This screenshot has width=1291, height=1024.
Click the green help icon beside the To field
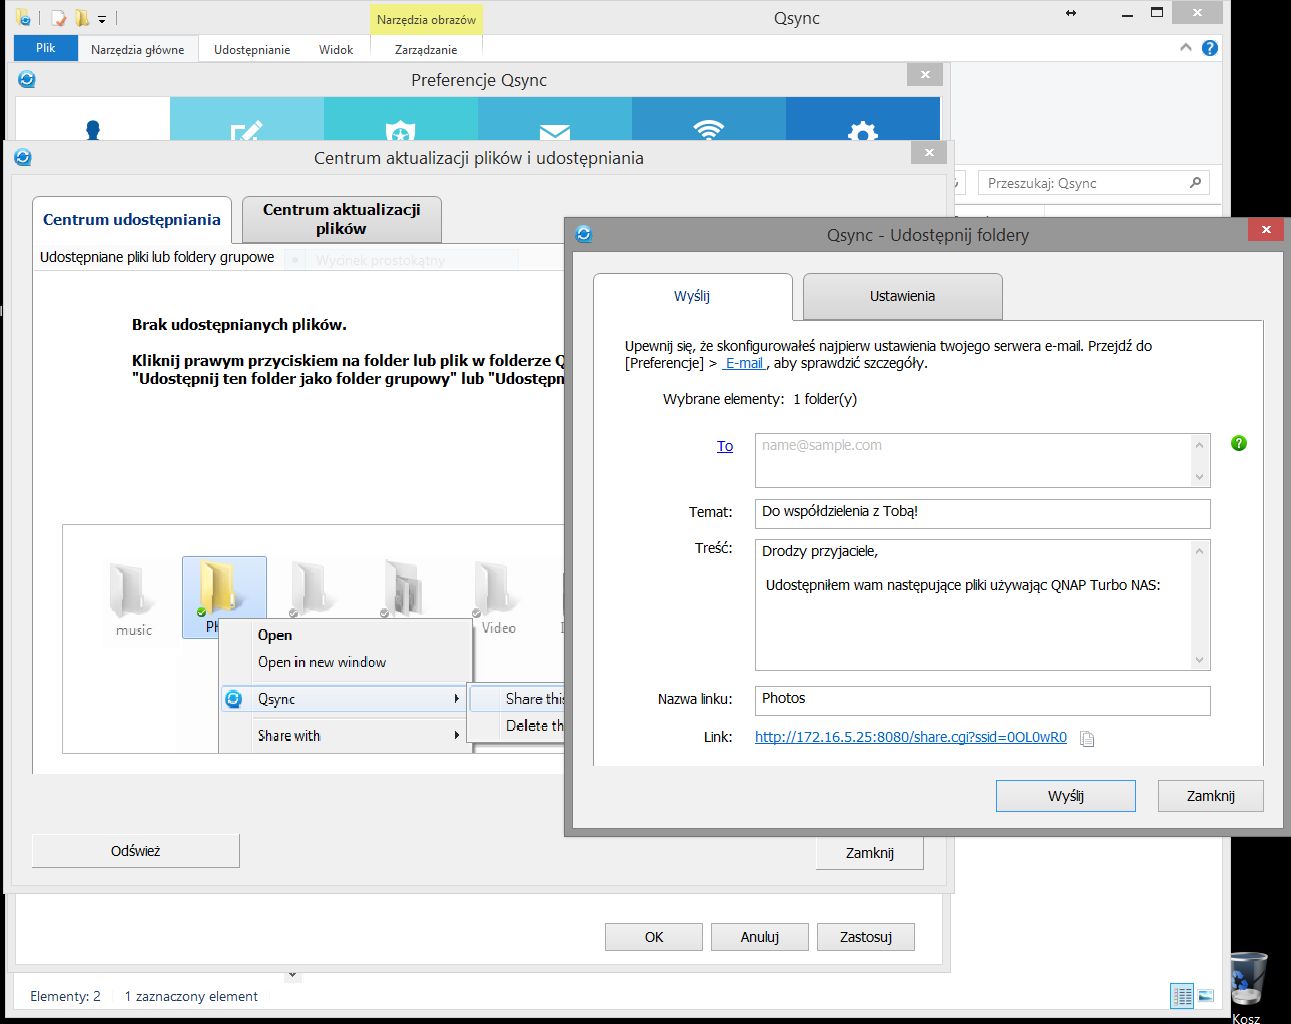pyautogui.click(x=1239, y=443)
